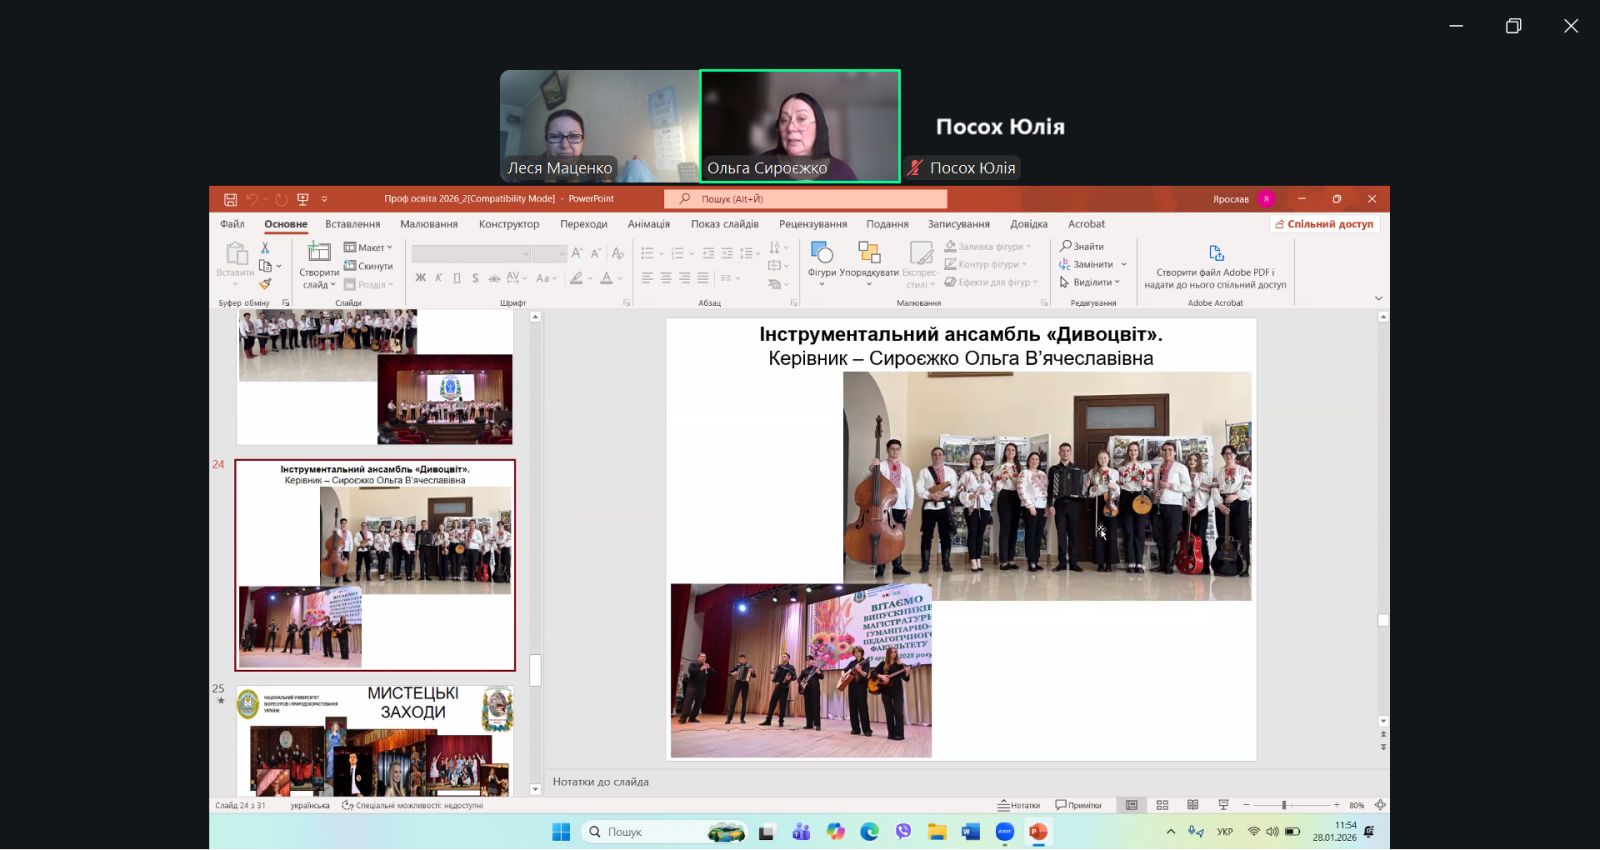
Task: Start slideshow from the status bar icon
Action: (1223, 805)
